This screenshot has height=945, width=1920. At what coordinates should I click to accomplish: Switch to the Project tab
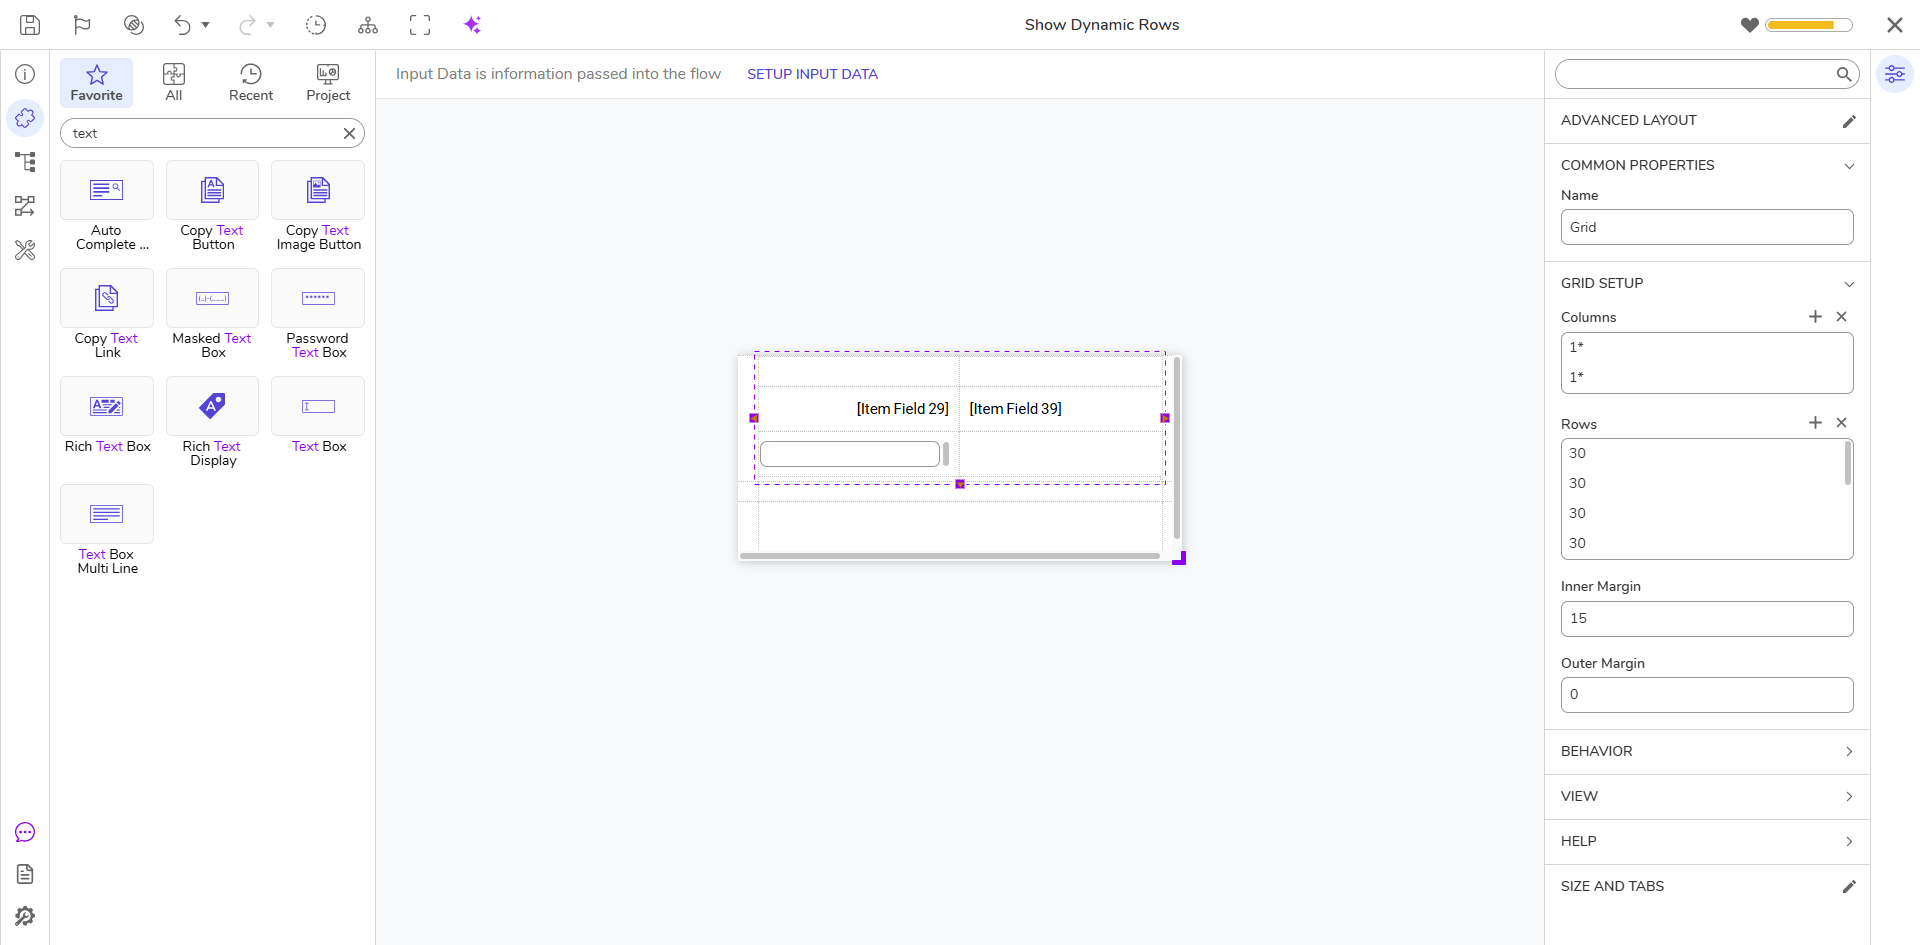point(328,83)
